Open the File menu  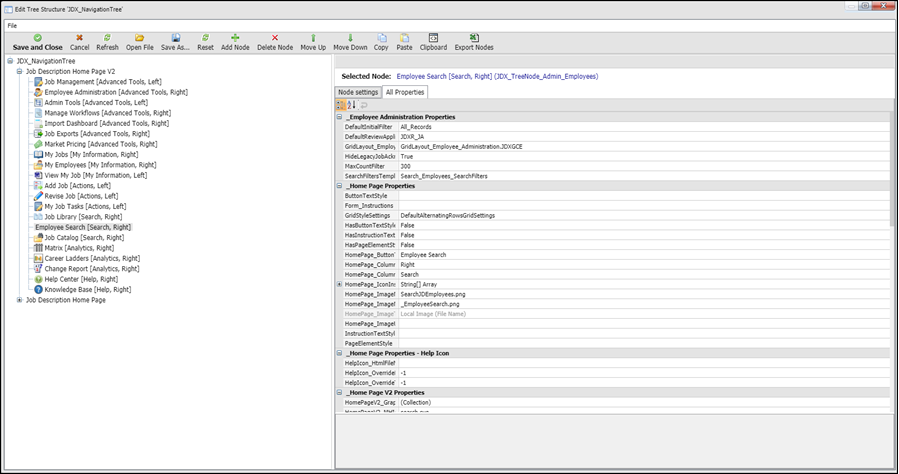click(12, 26)
